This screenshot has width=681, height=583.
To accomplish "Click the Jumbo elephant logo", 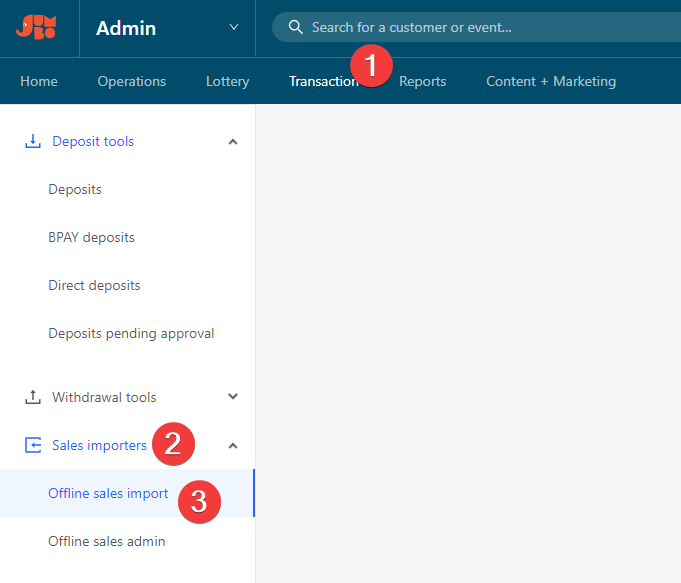I will [36, 27].
